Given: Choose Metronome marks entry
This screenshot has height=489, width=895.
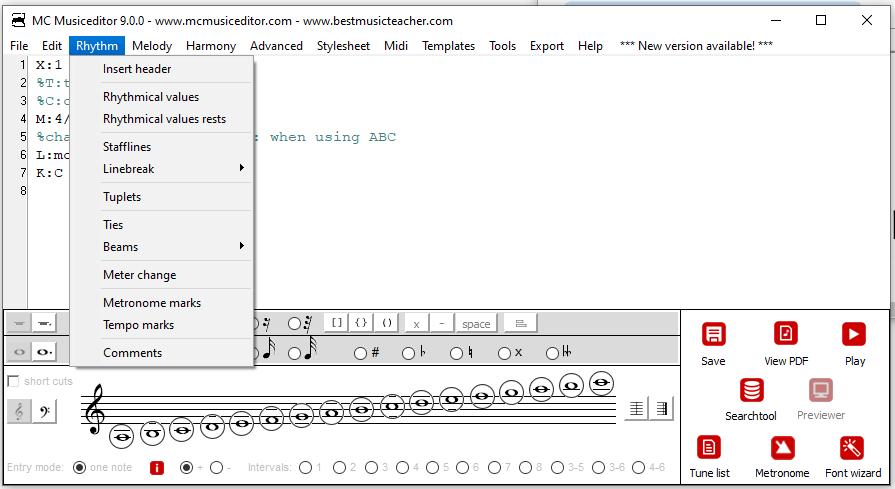Looking at the screenshot, I should [162, 303].
